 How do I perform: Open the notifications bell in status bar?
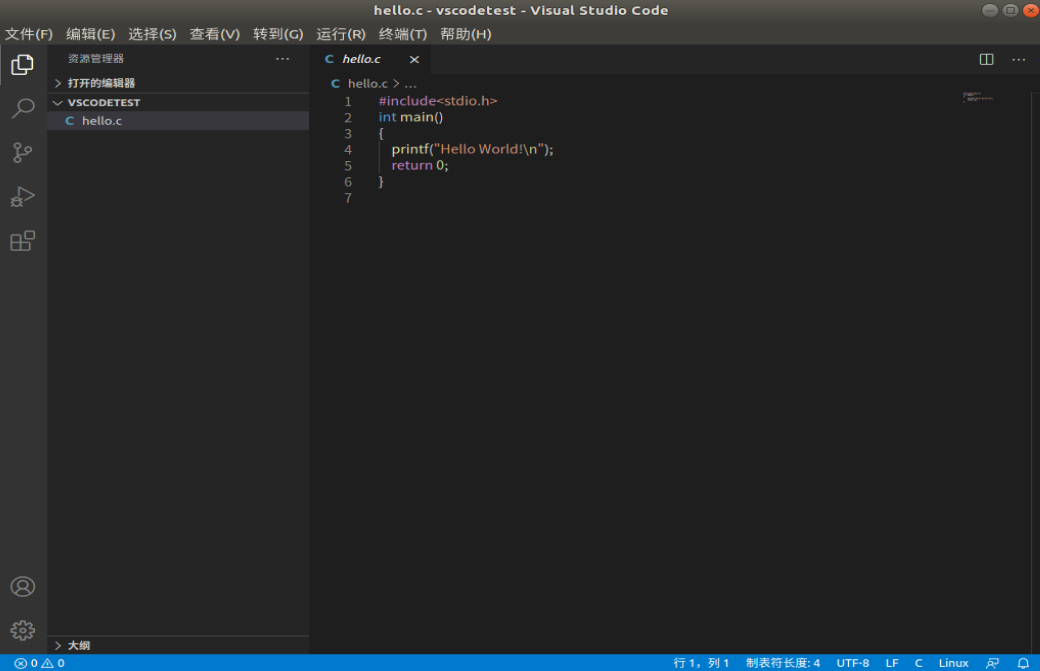pyautogui.click(x=1023, y=663)
